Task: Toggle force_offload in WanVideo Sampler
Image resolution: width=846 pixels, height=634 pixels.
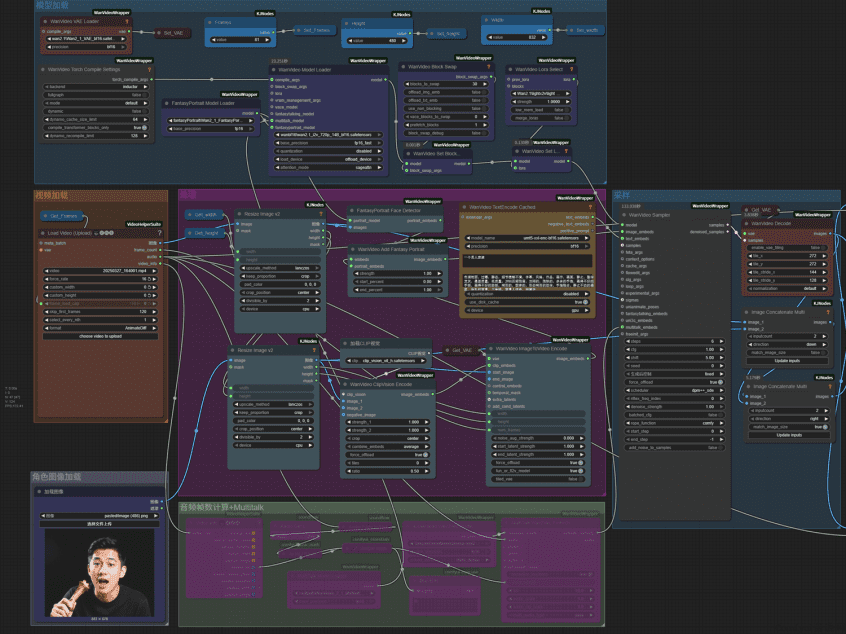Action: 674,382
